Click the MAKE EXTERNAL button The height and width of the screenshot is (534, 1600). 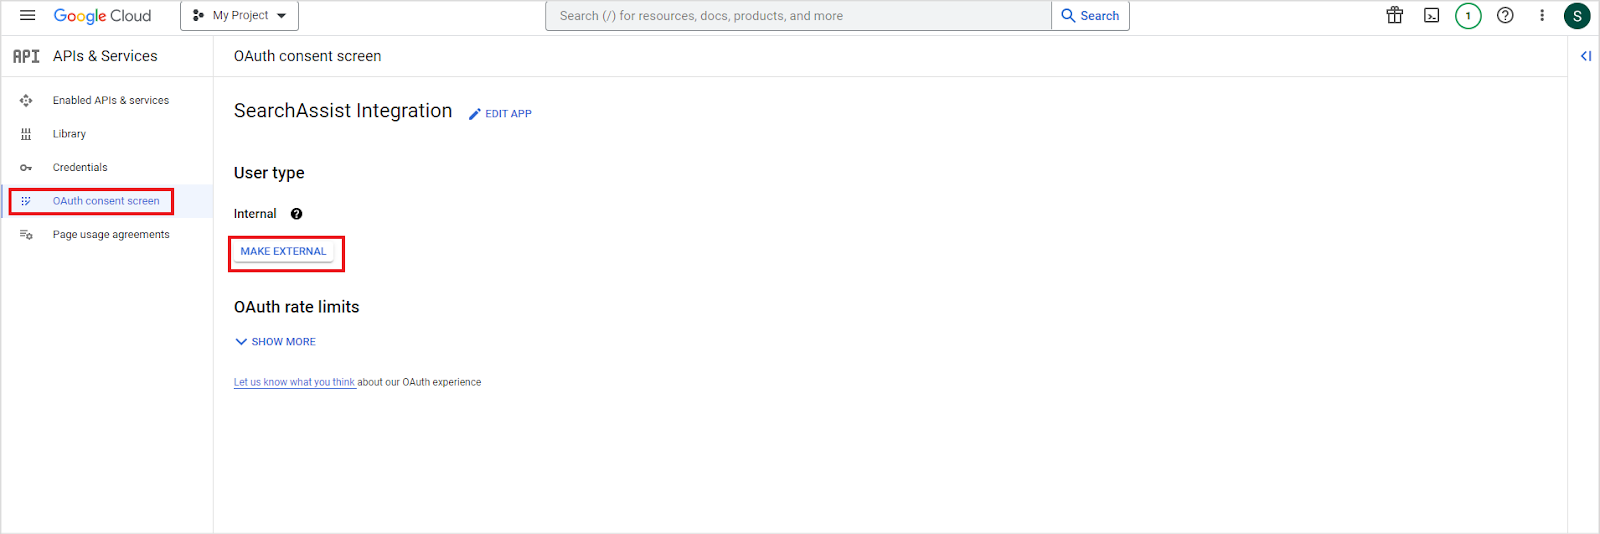pyautogui.click(x=283, y=251)
